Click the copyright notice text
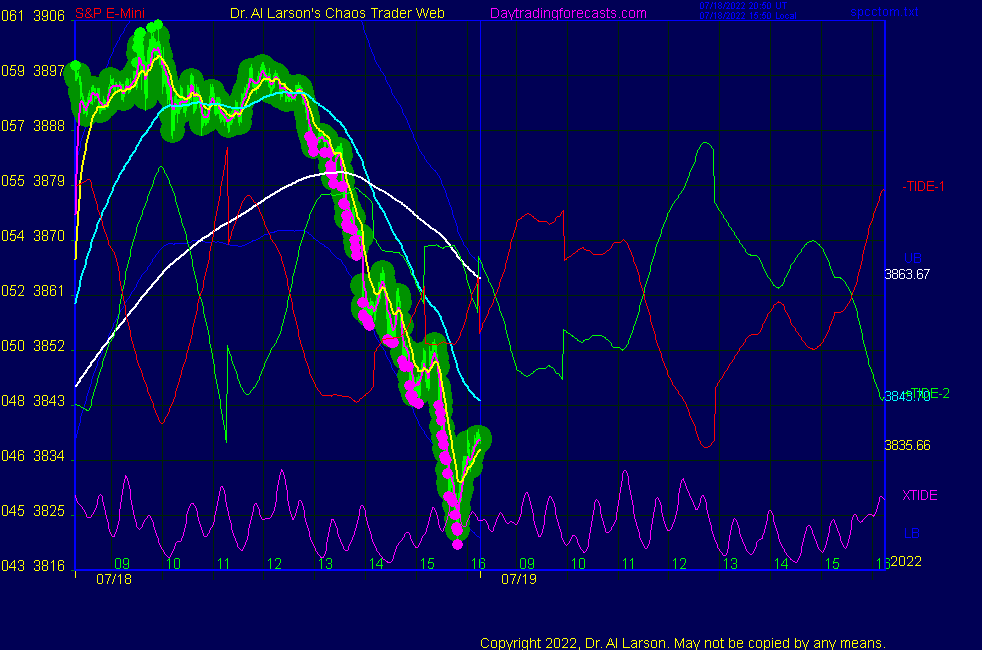This screenshot has height=650, width=982. point(683,643)
